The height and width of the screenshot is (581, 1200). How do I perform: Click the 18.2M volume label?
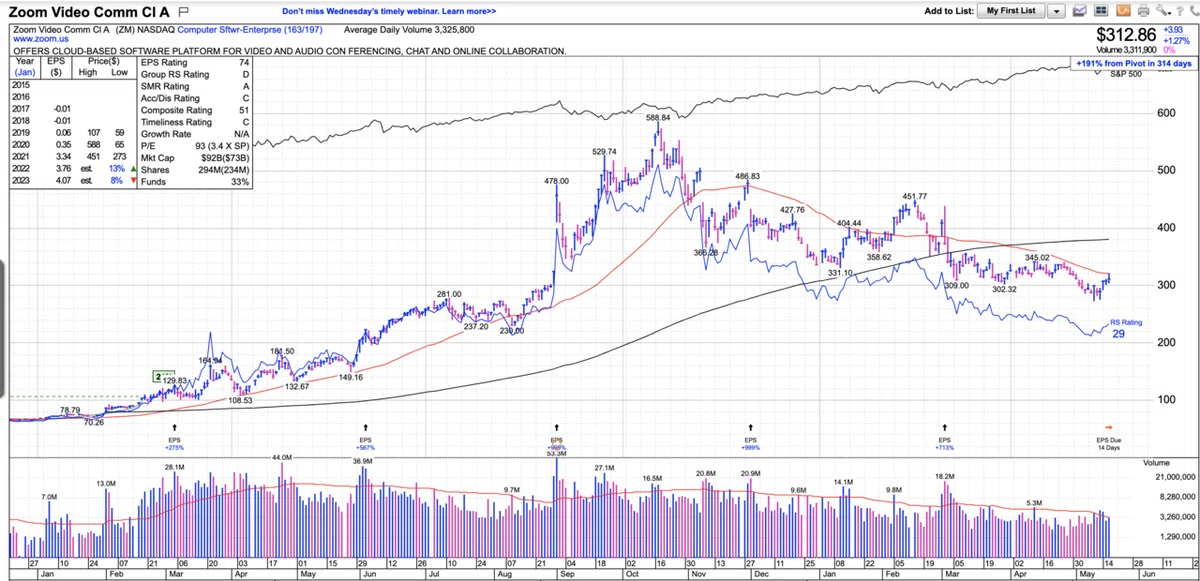point(945,477)
